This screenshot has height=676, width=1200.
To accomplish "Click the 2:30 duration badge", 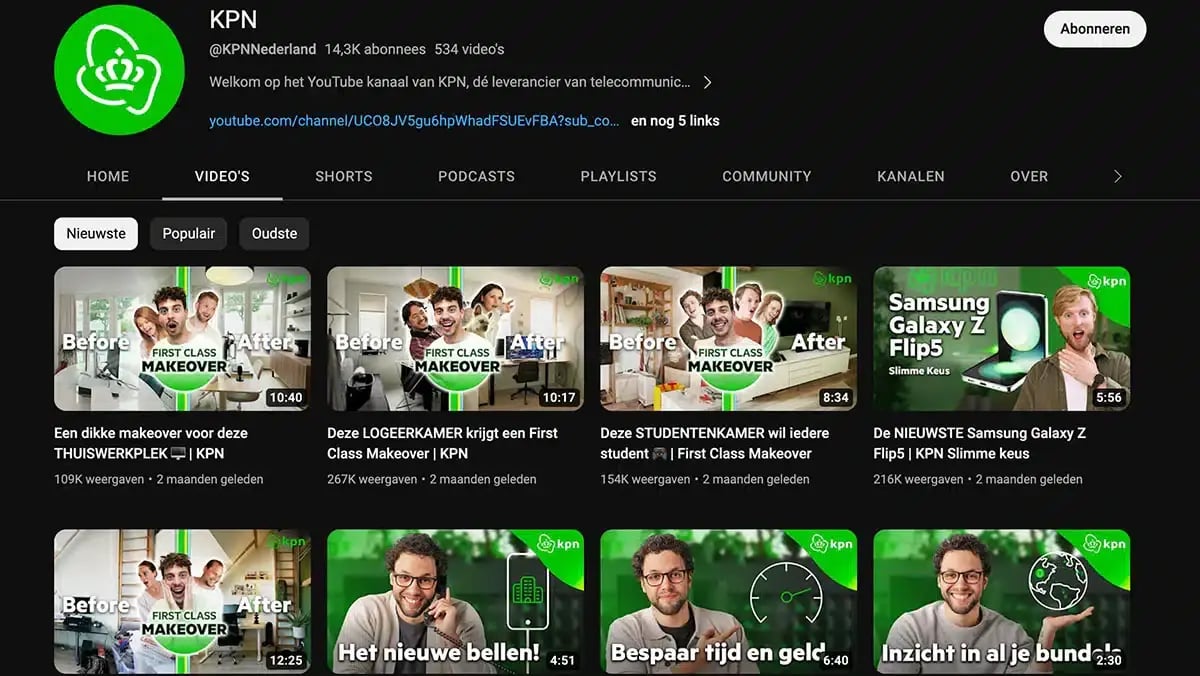I will coord(1108,660).
